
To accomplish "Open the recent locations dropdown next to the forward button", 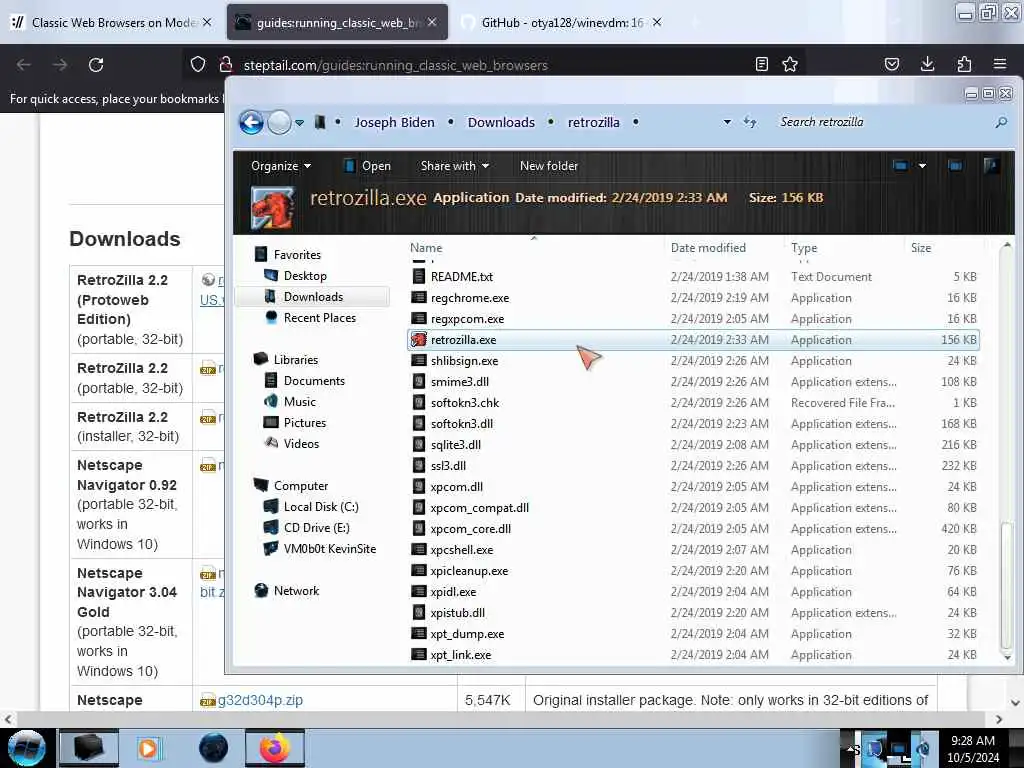I will (x=299, y=123).
